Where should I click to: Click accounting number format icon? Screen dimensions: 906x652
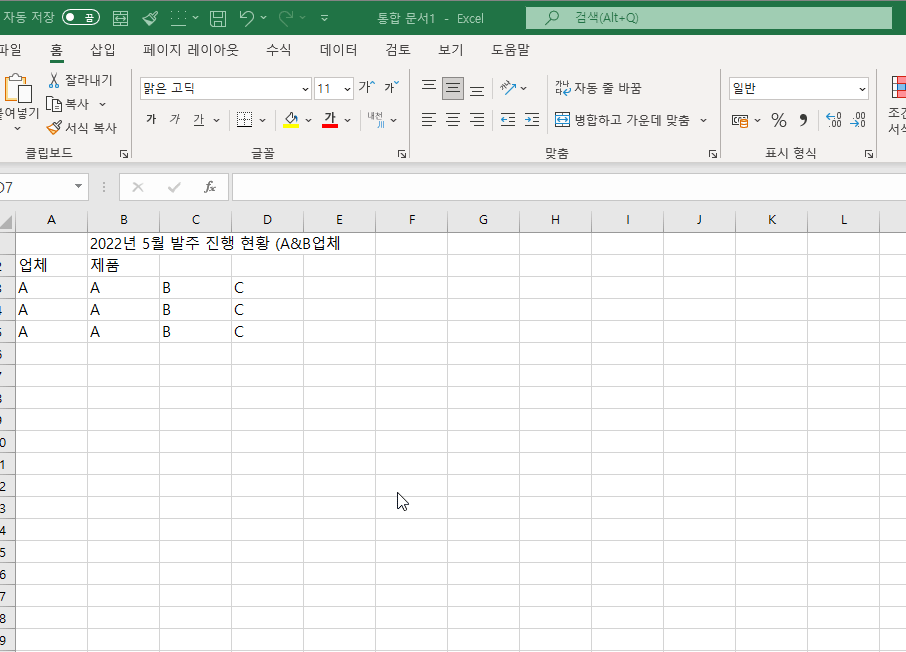point(740,120)
